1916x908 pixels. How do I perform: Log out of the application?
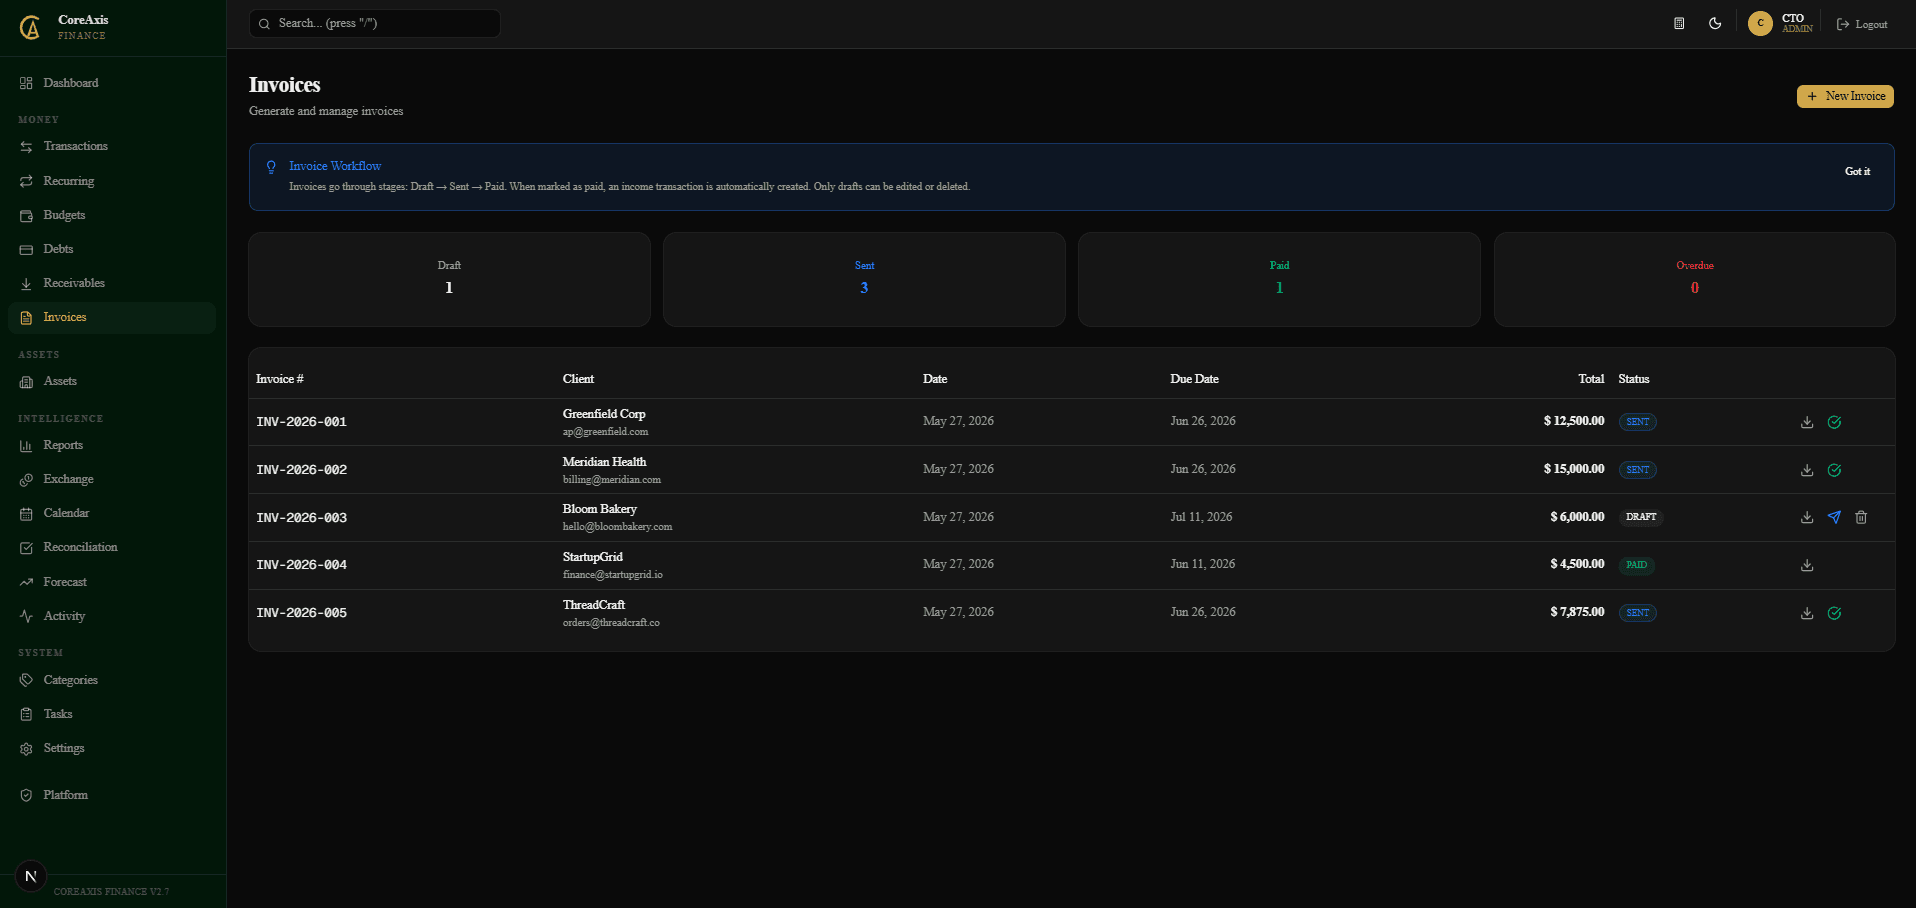(x=1862, y=24)
